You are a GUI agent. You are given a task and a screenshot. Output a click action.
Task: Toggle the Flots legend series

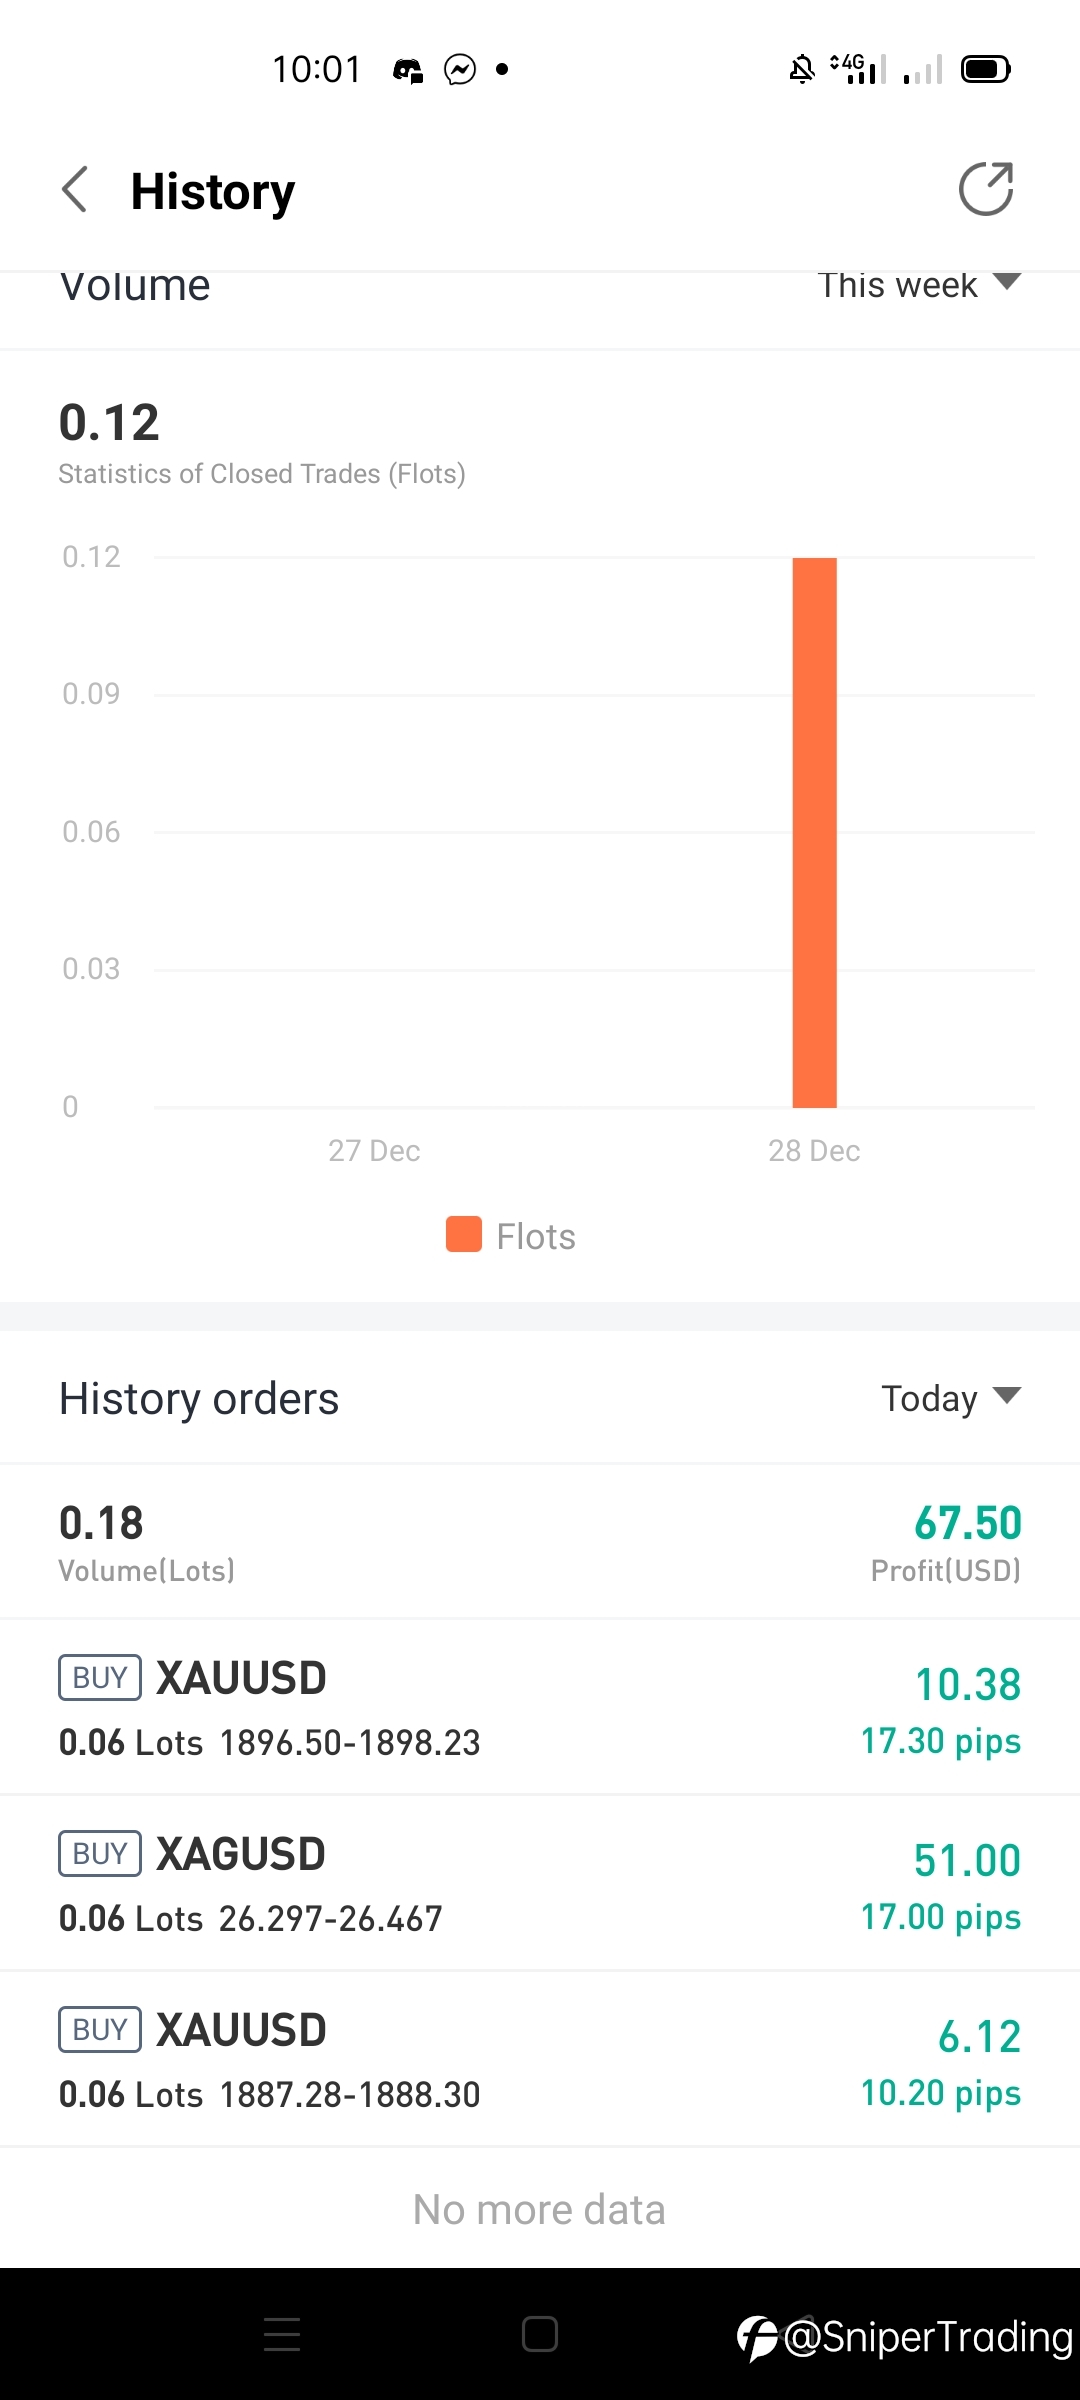pos(511,1236)
